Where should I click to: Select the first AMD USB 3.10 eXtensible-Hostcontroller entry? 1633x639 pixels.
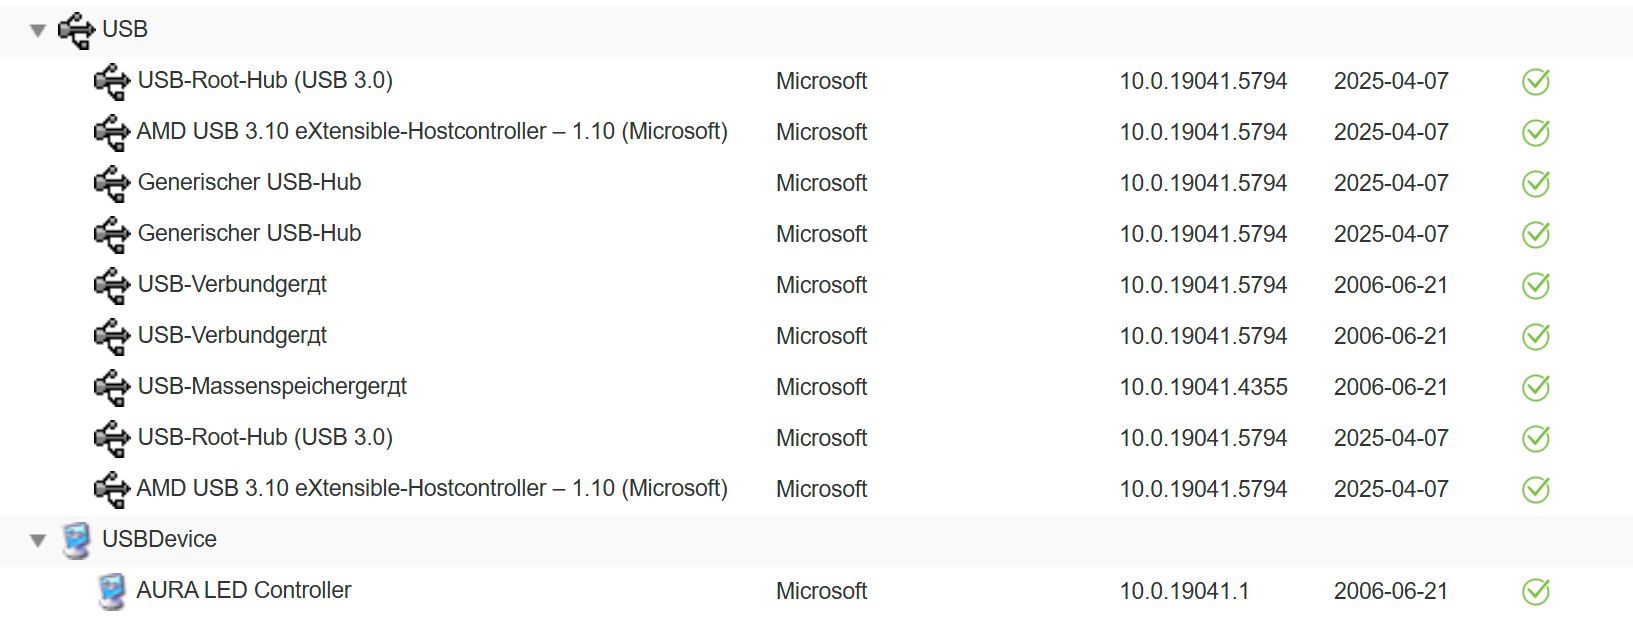pos(432,131)
